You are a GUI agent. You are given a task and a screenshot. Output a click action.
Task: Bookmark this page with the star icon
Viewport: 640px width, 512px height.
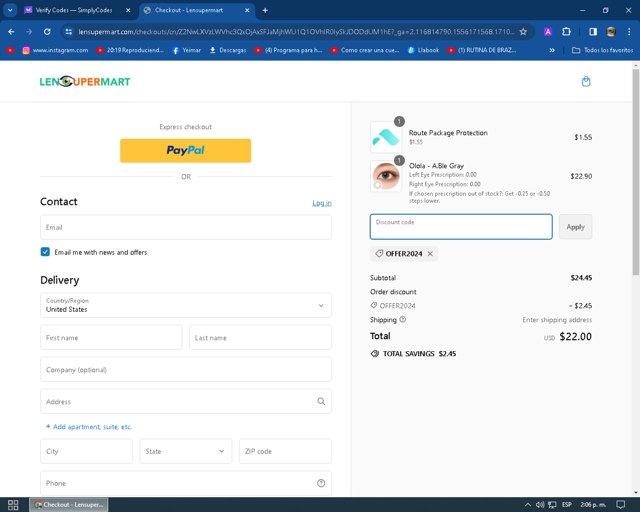[523, 31]
